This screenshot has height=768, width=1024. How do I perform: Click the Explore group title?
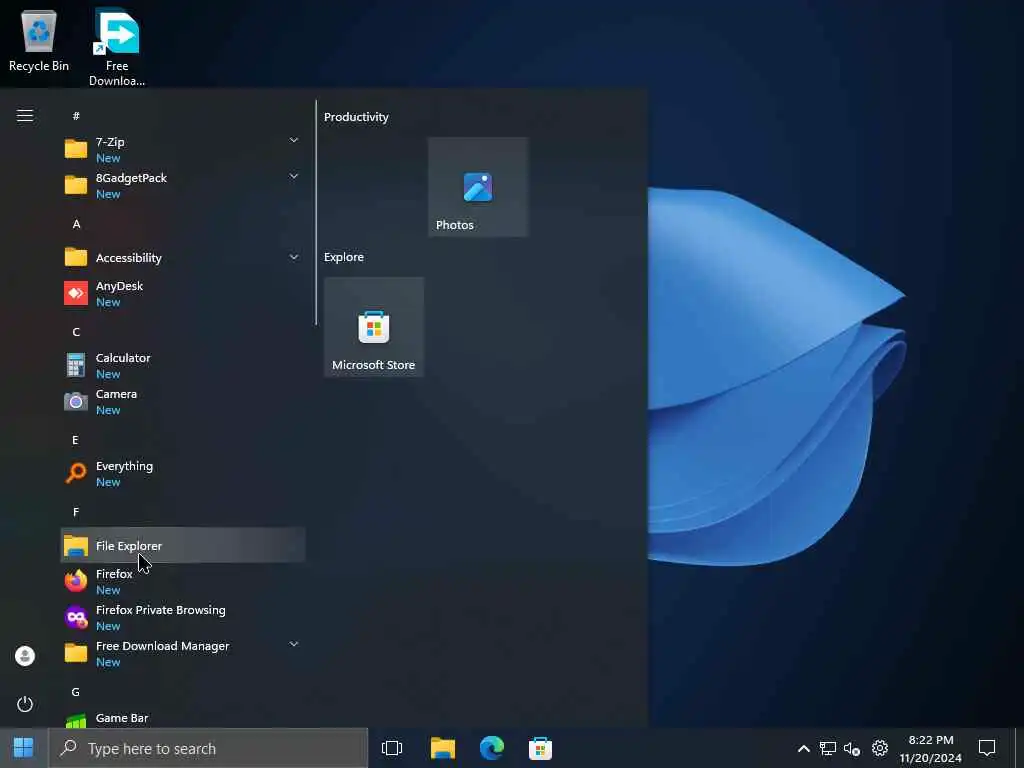pos(344,257)
